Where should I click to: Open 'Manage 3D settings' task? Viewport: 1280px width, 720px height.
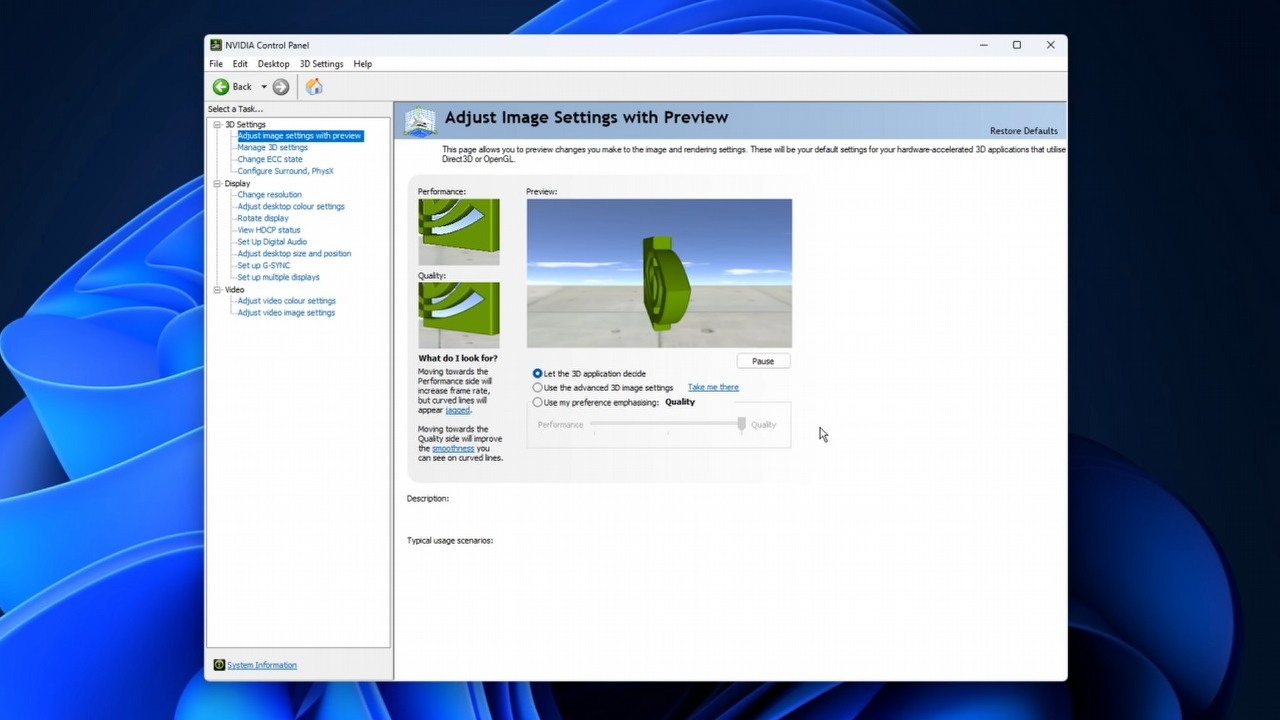[272, 148]
